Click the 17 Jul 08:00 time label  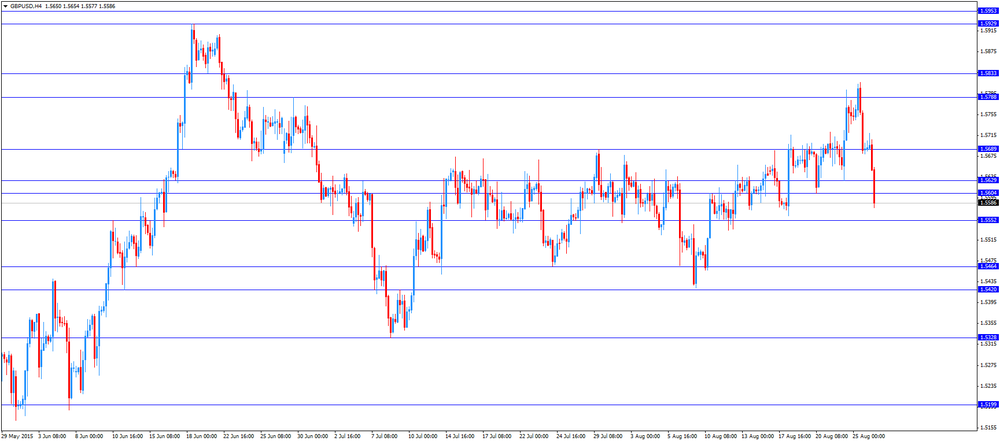coord(497,437)
